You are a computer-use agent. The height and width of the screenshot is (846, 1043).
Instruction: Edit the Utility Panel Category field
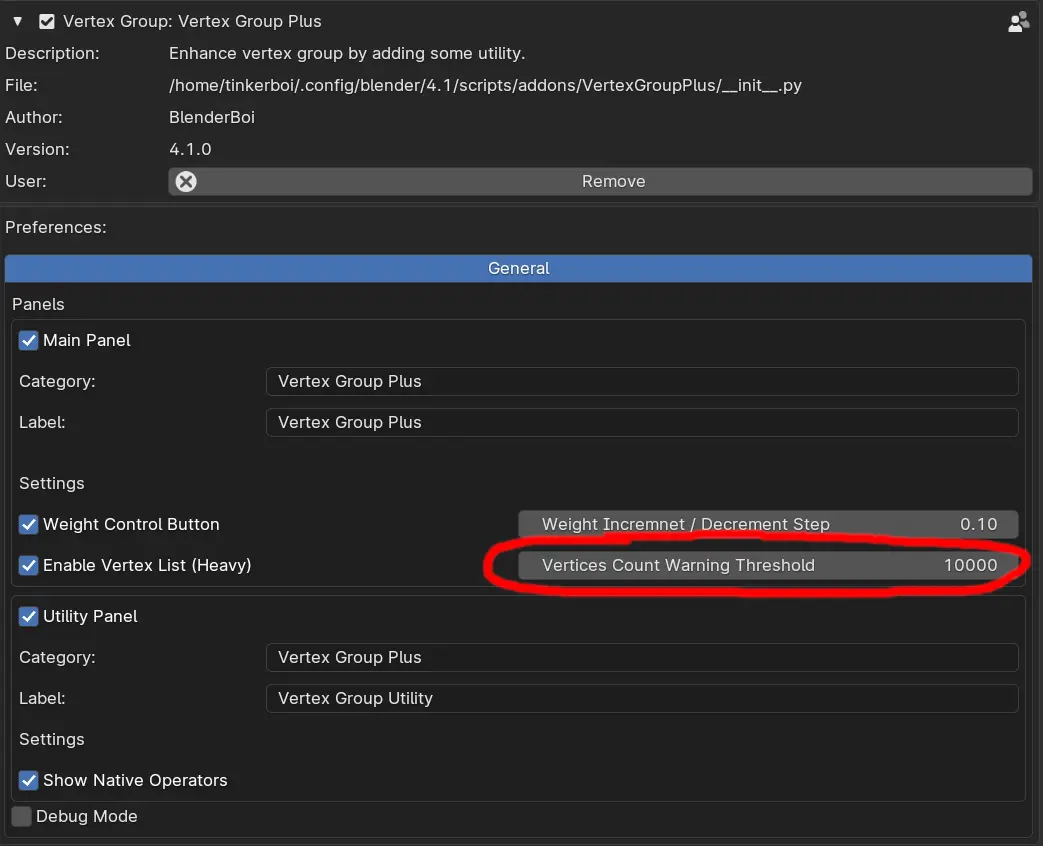pyautogui.click(x=641, y=657)
